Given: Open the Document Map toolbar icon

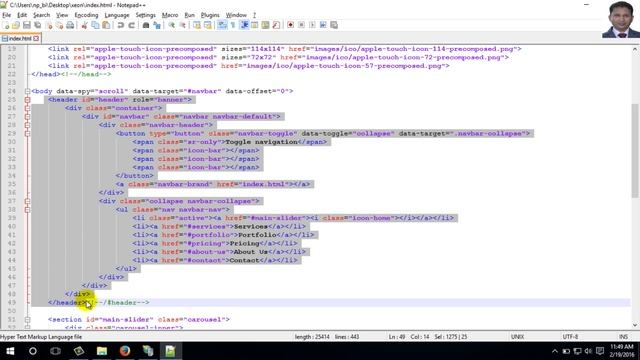Looking at the screenshot, I should point(265,25).
